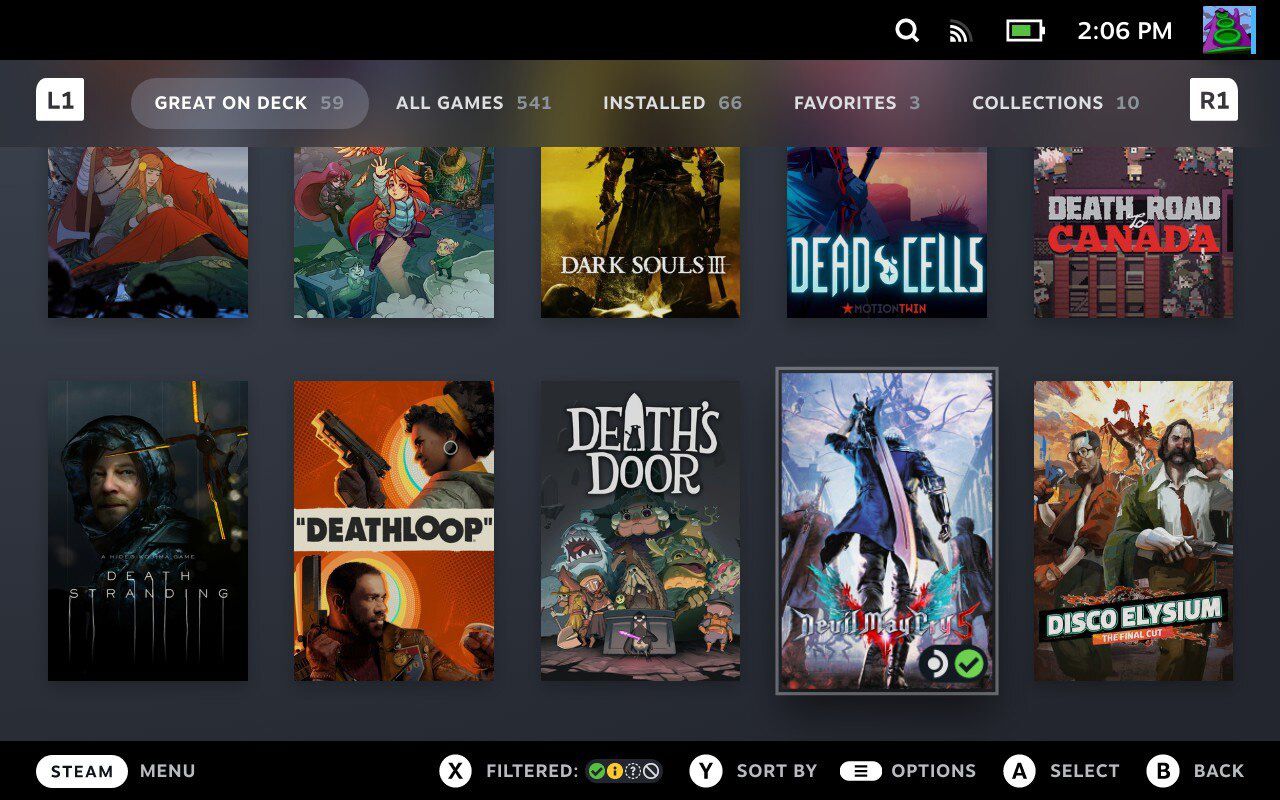
Task: Open the STEAM menu button
Action: [x=82, y=771]
